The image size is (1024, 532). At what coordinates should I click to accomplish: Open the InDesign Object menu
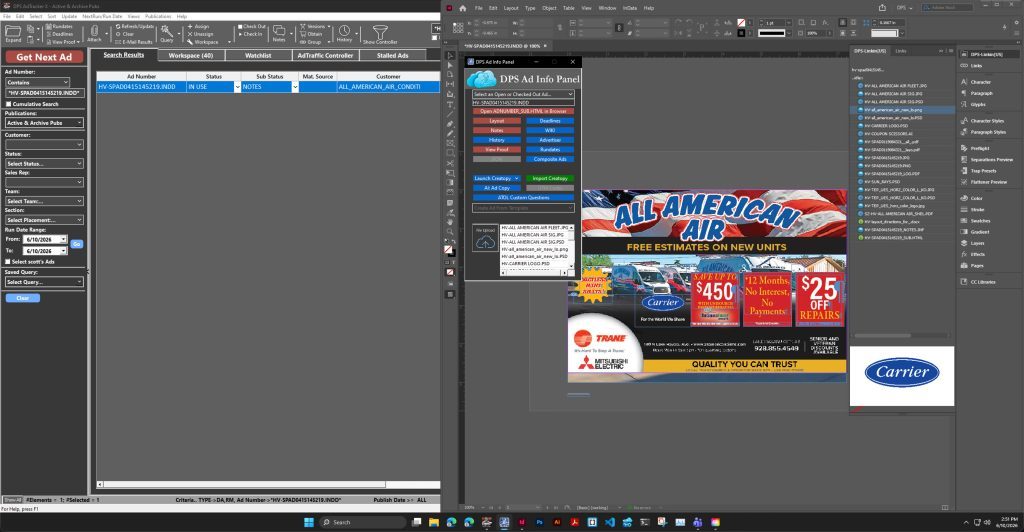549,8
